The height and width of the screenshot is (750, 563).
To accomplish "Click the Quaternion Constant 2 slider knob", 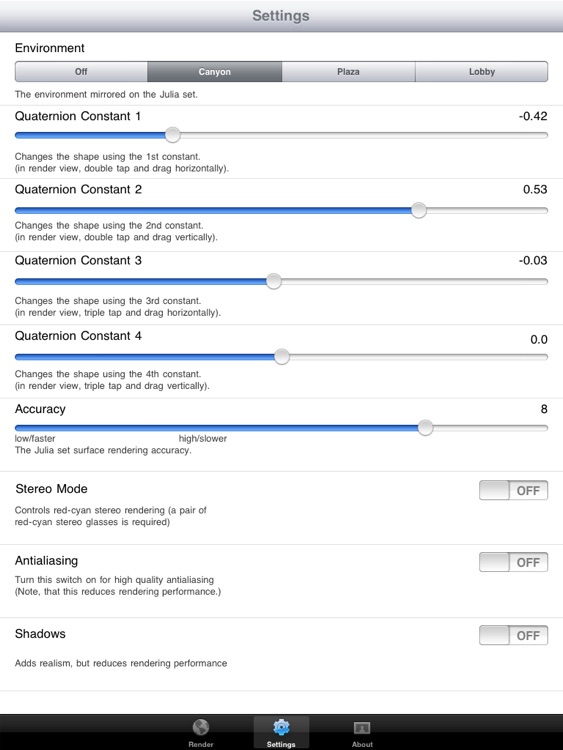I will [x=419, y=210].
